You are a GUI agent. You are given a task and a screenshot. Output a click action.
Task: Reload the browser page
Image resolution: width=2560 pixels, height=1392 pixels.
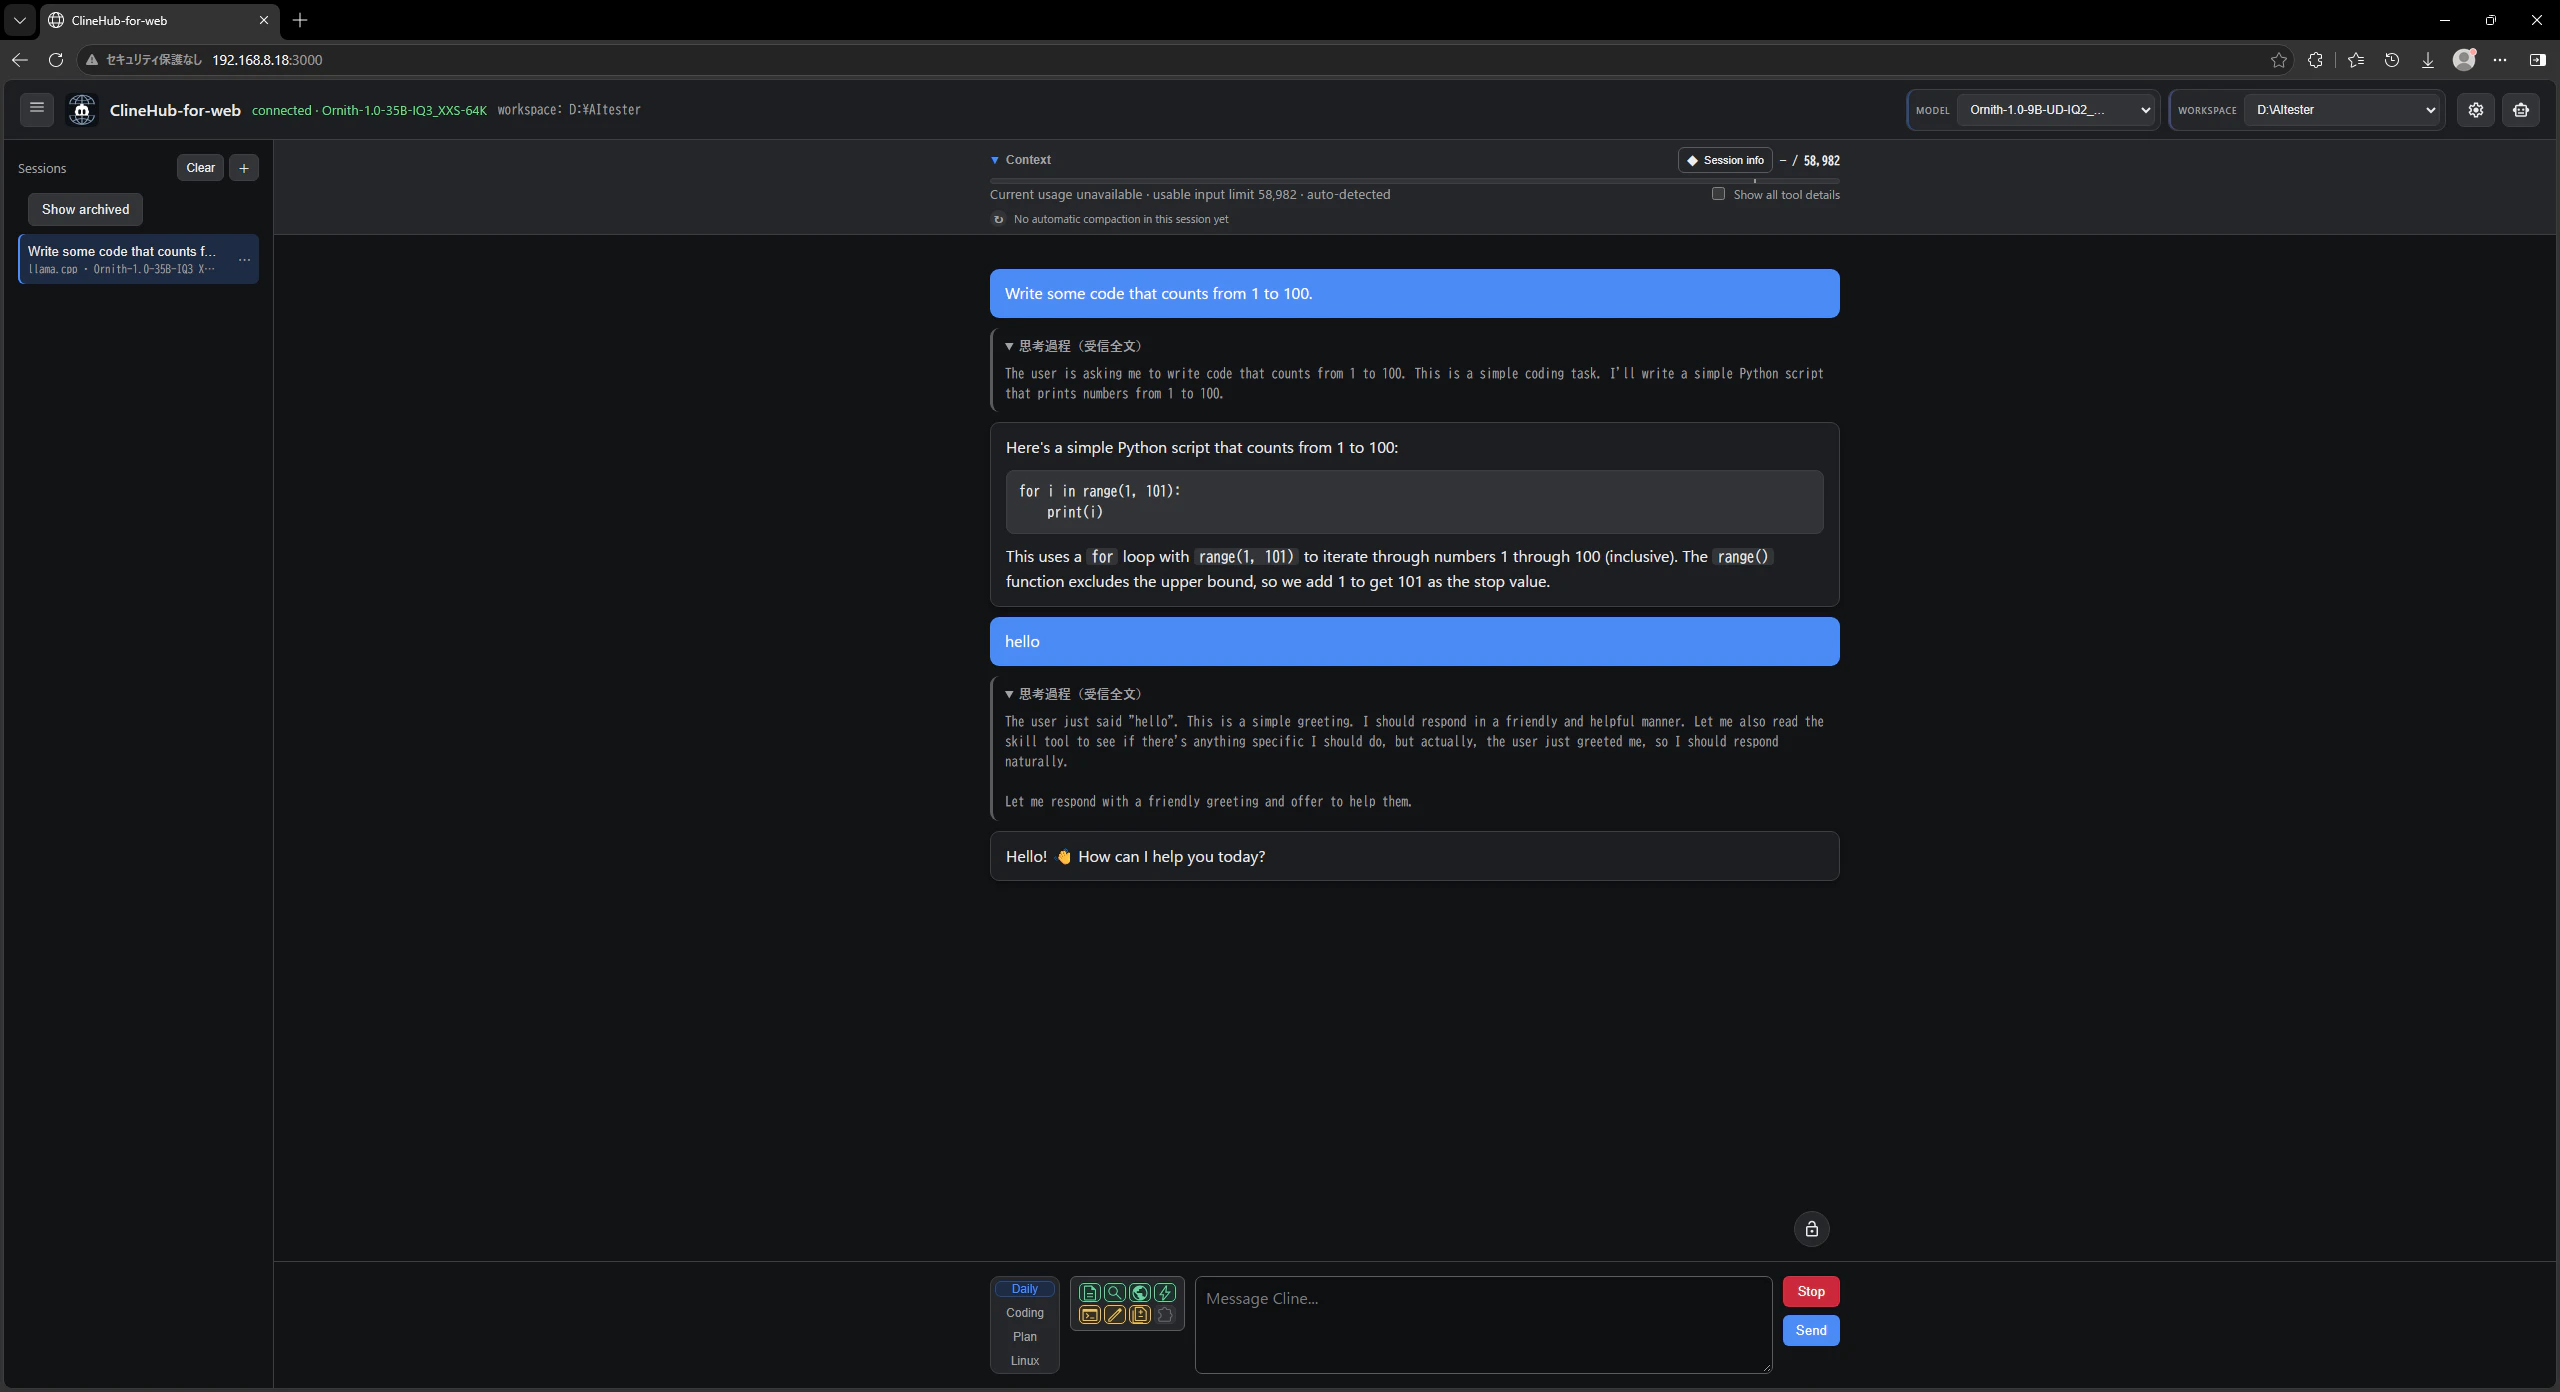click(x=56, y=60)
